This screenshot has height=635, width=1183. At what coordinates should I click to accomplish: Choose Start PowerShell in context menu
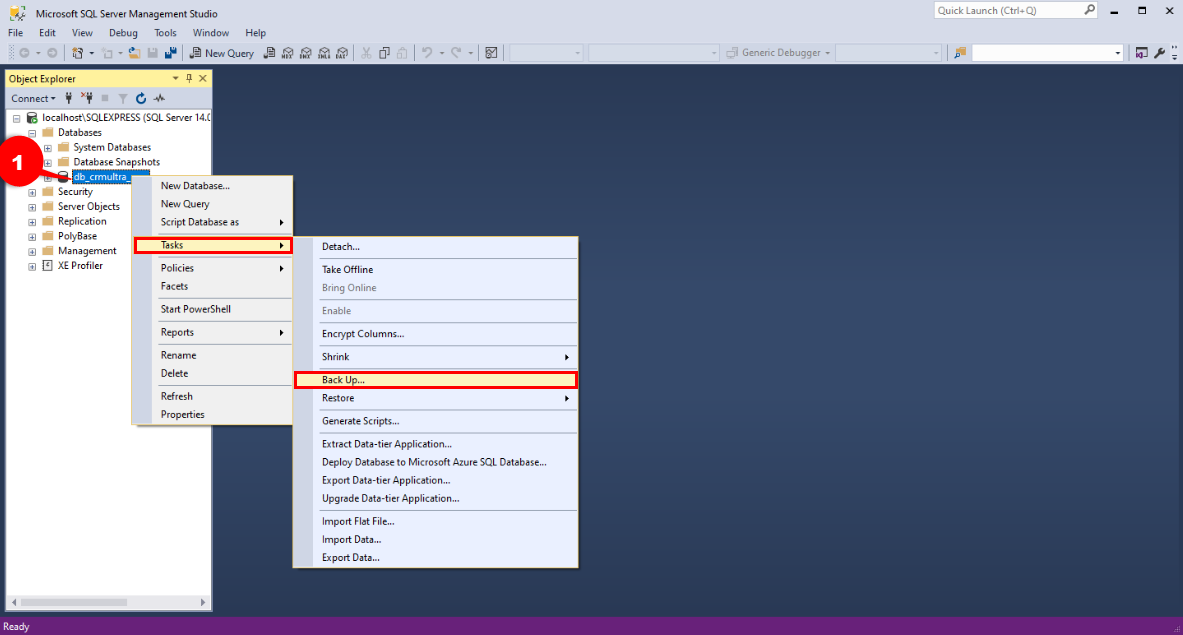(213, 309)
